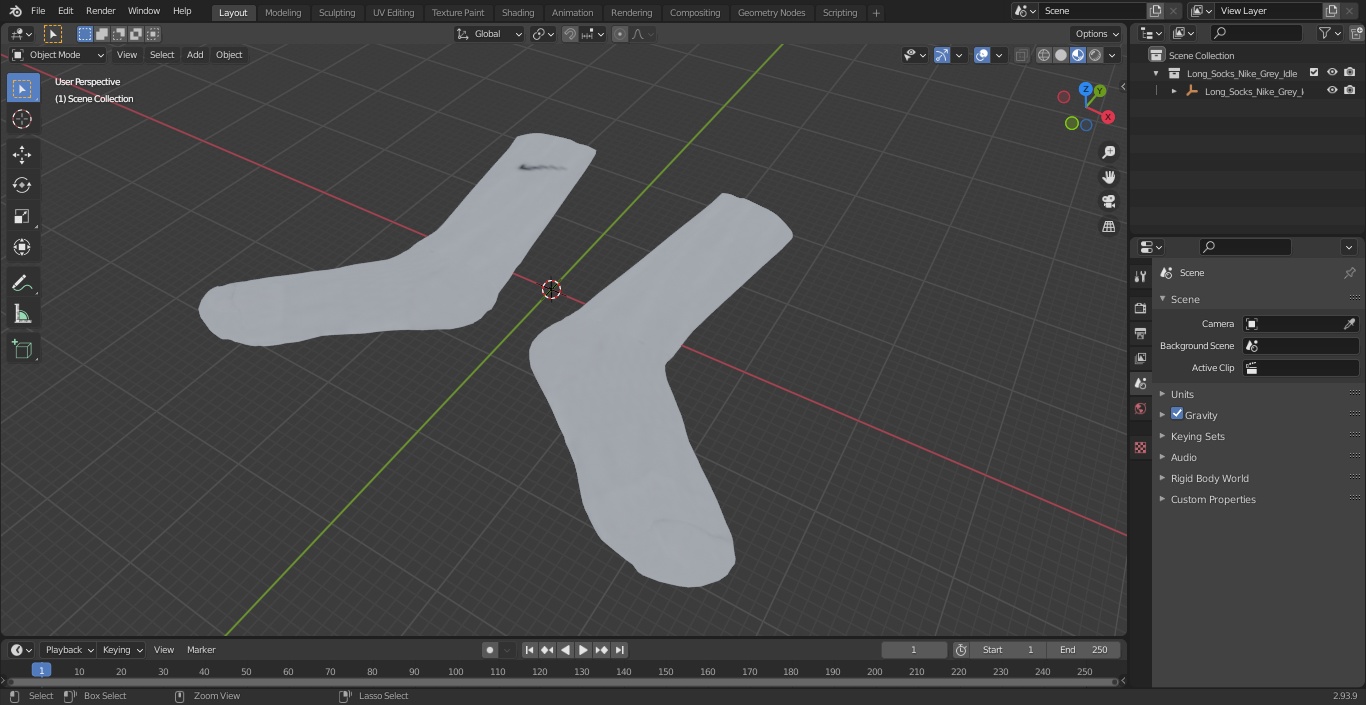
Task: Open the World properties tab
Action: tap(1140, 408)
